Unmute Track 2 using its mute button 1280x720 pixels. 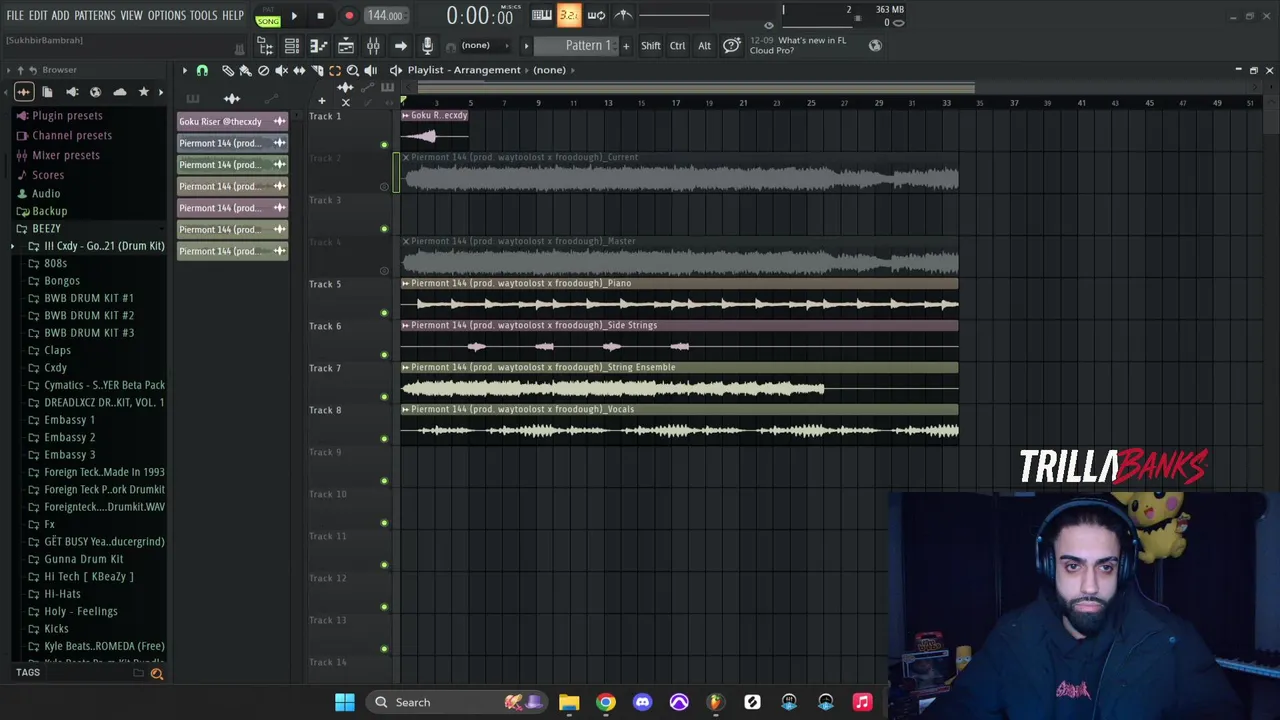point(384,187)
